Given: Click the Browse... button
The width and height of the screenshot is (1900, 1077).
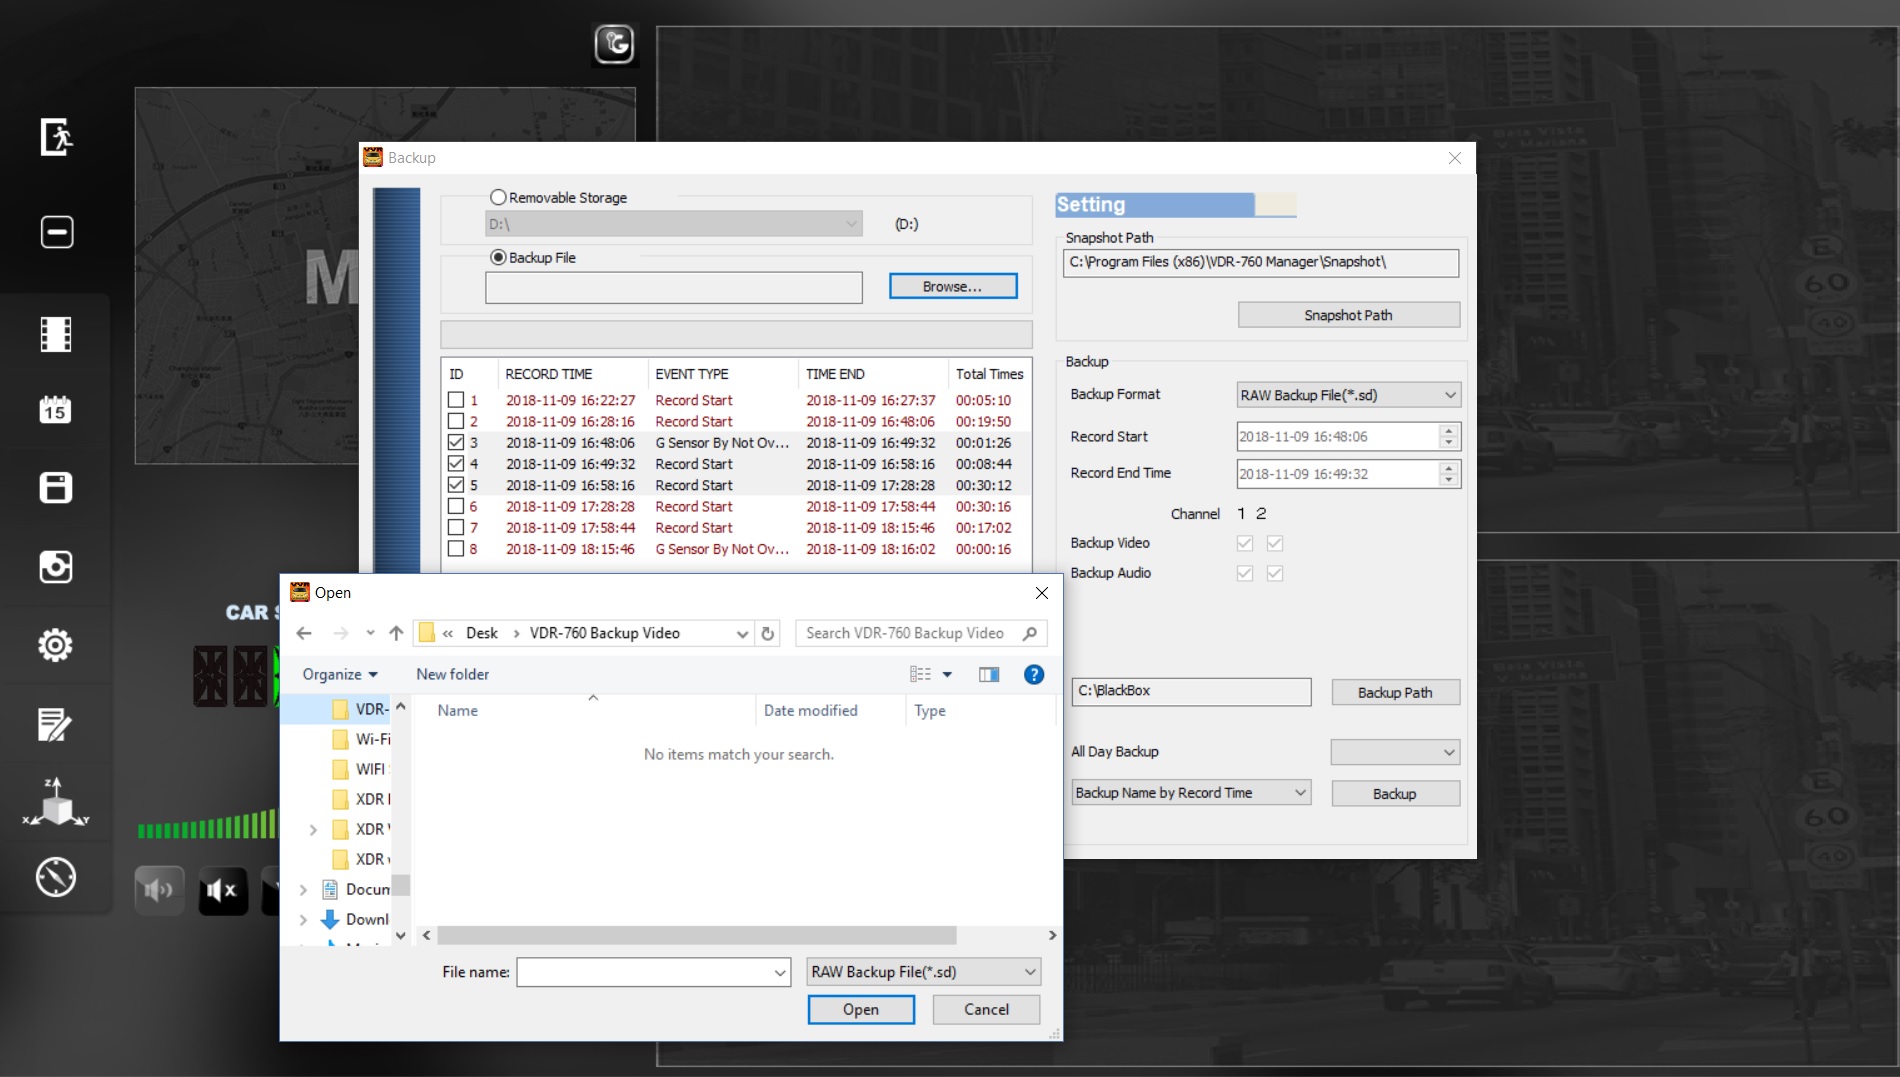Looking at the screenshot, I should (953, 286).
